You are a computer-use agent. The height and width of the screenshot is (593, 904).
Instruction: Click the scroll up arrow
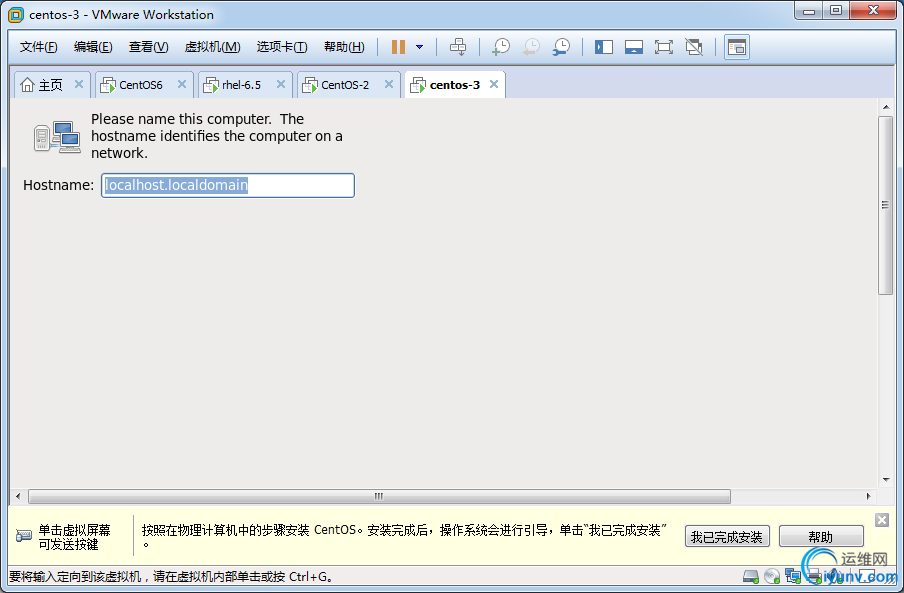click(886, 107)
